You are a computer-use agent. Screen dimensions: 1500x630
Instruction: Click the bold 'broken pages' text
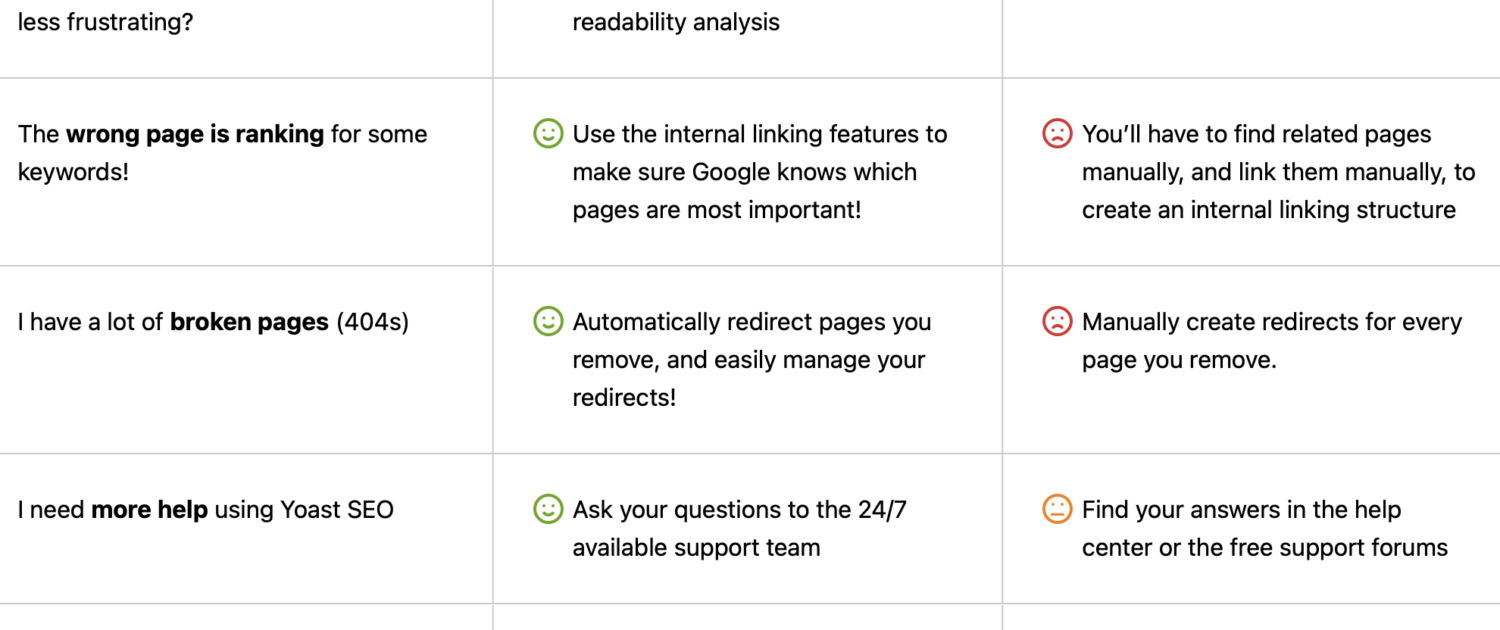[x=249, y=323]
